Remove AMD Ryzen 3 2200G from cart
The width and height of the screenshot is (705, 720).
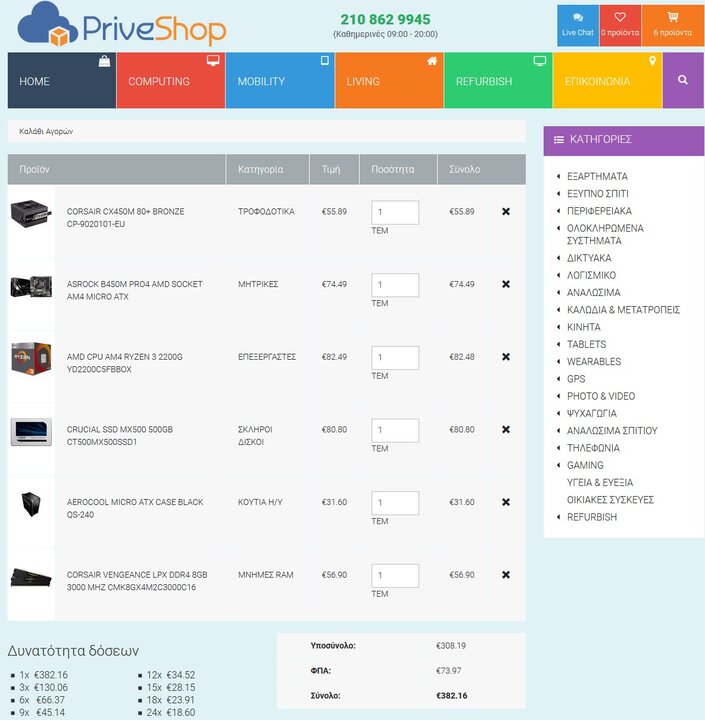[506, 356]
